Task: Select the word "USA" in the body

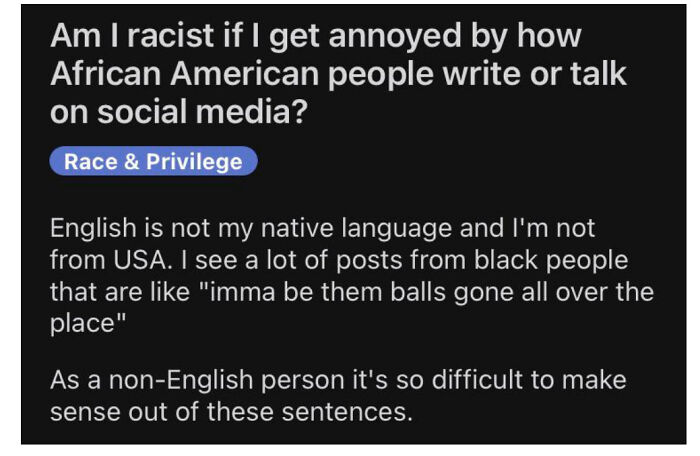Action: click(141, 260)
